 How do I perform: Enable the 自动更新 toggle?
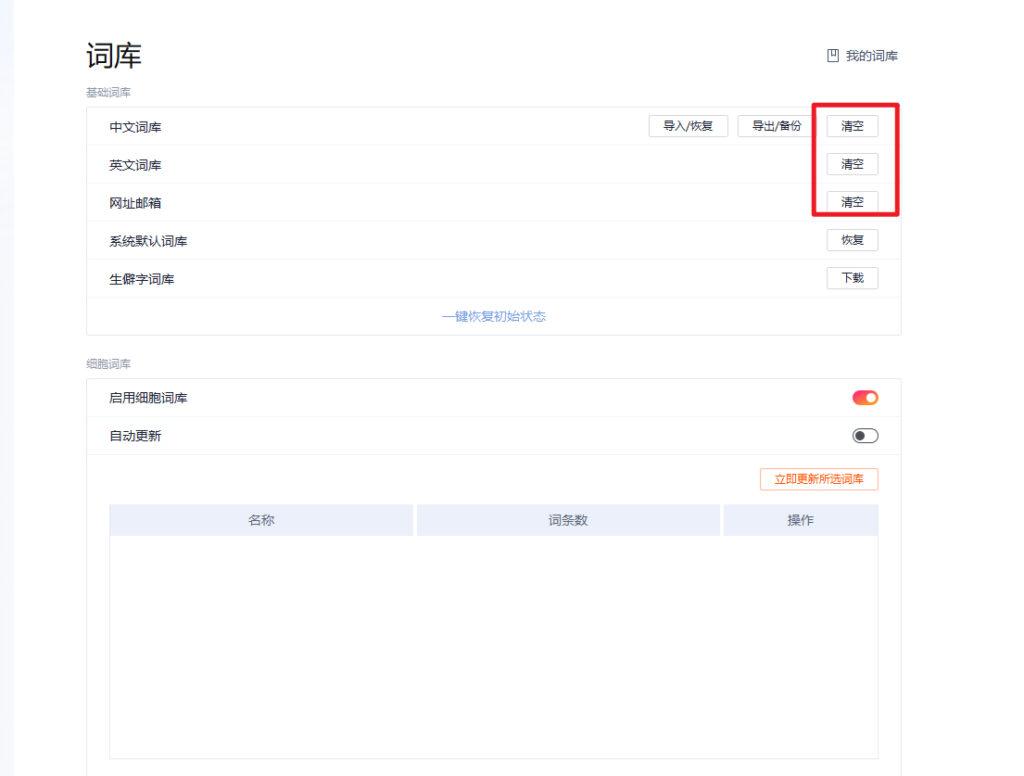coord(864,435)
